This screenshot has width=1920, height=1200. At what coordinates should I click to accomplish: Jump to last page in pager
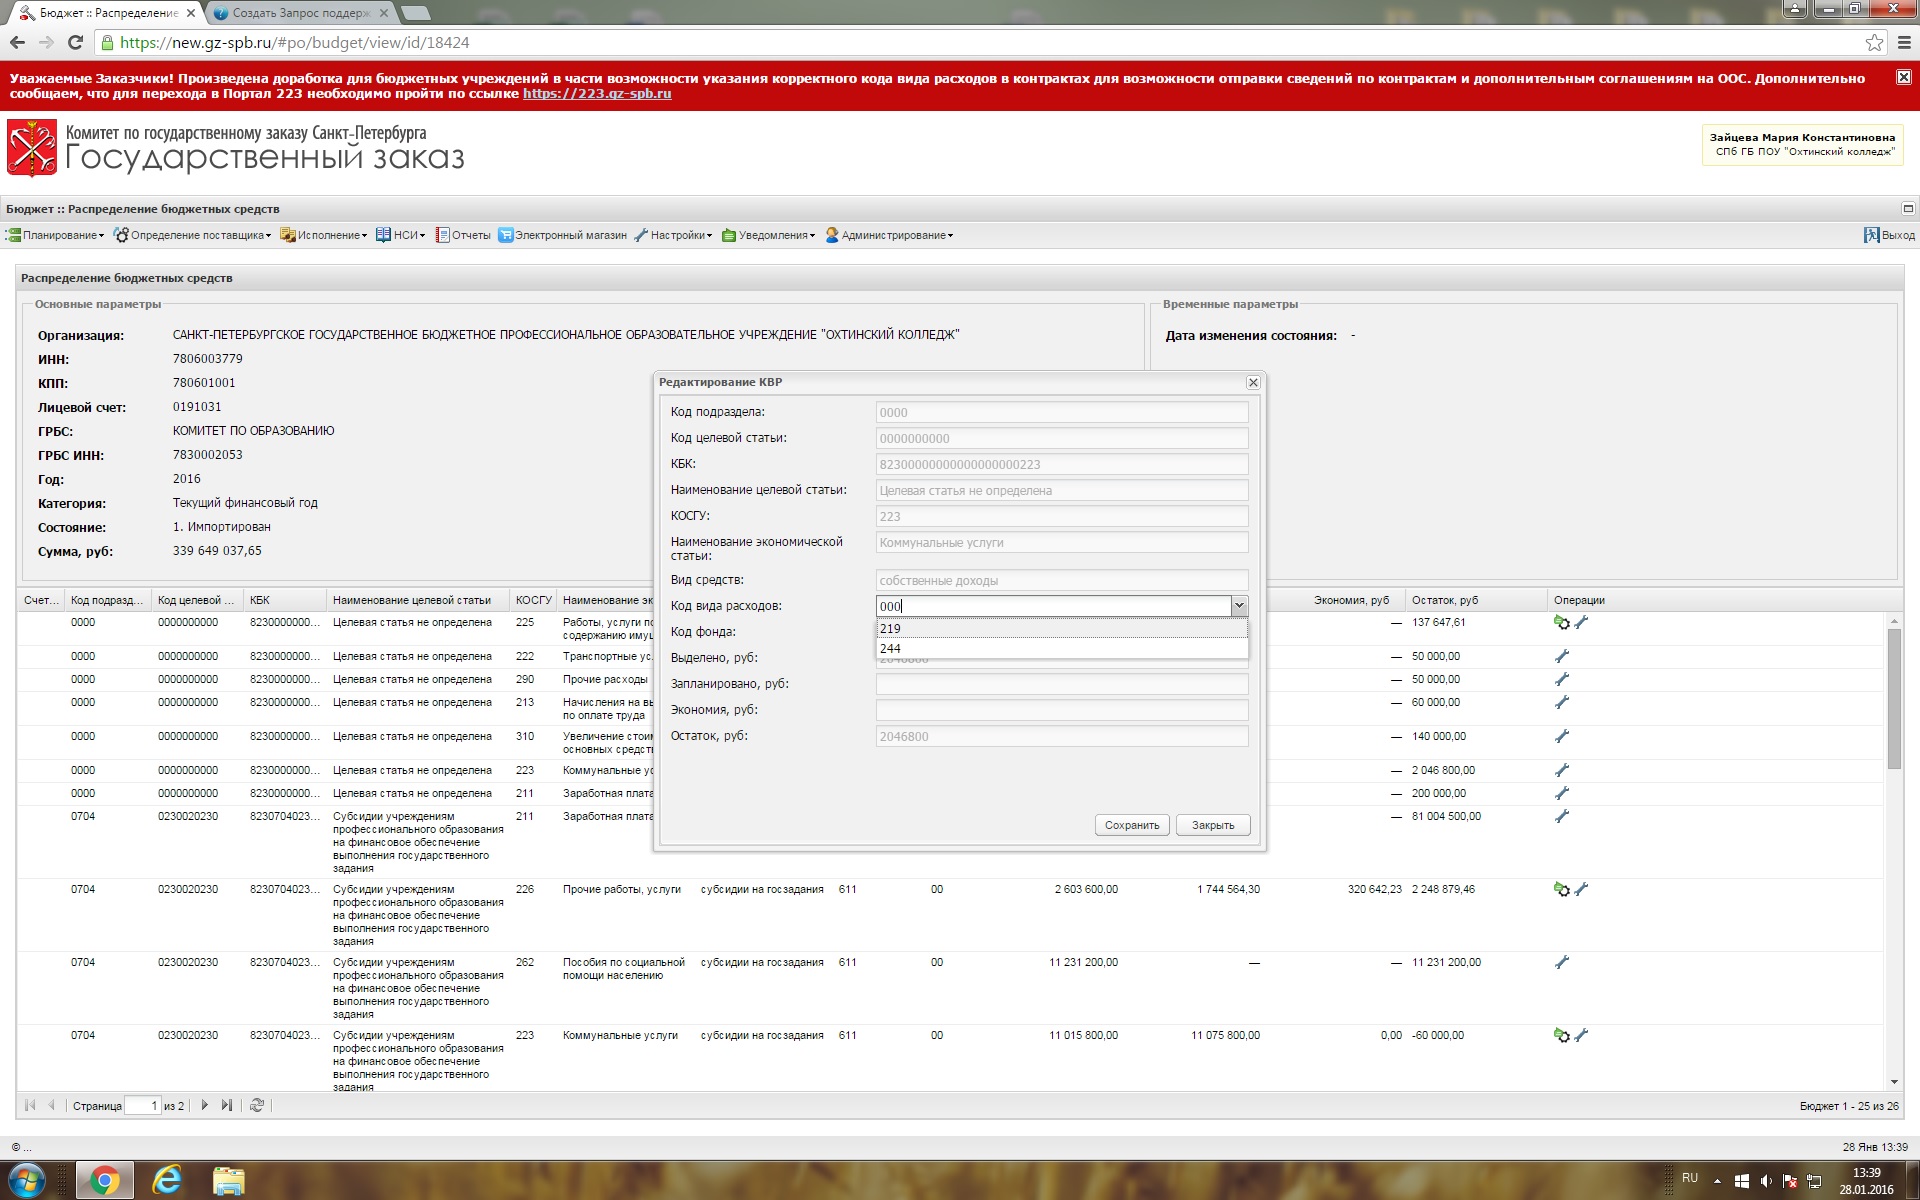tap(227, 1105)
